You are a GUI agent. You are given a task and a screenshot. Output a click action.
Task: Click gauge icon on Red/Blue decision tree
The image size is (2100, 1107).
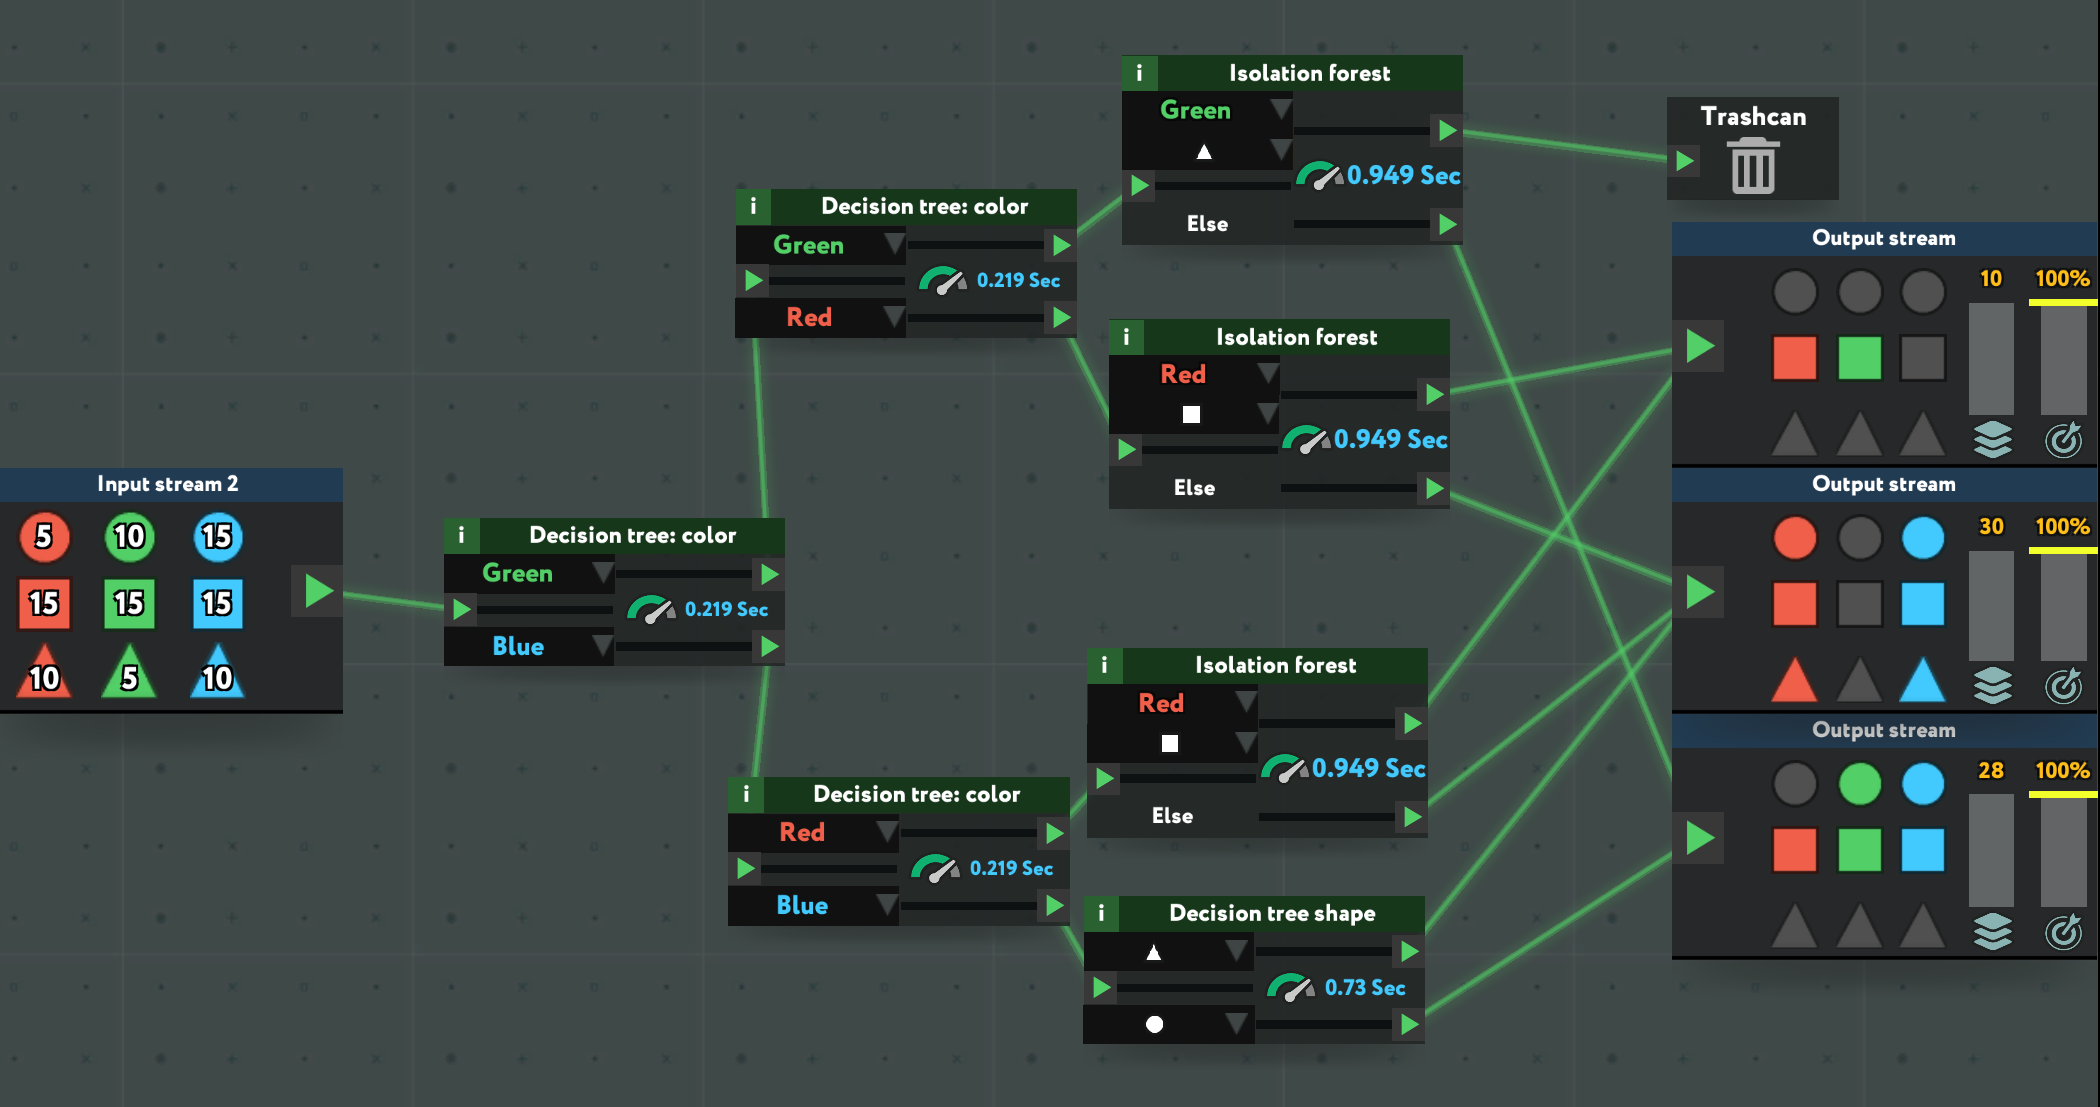click(935, 869)
